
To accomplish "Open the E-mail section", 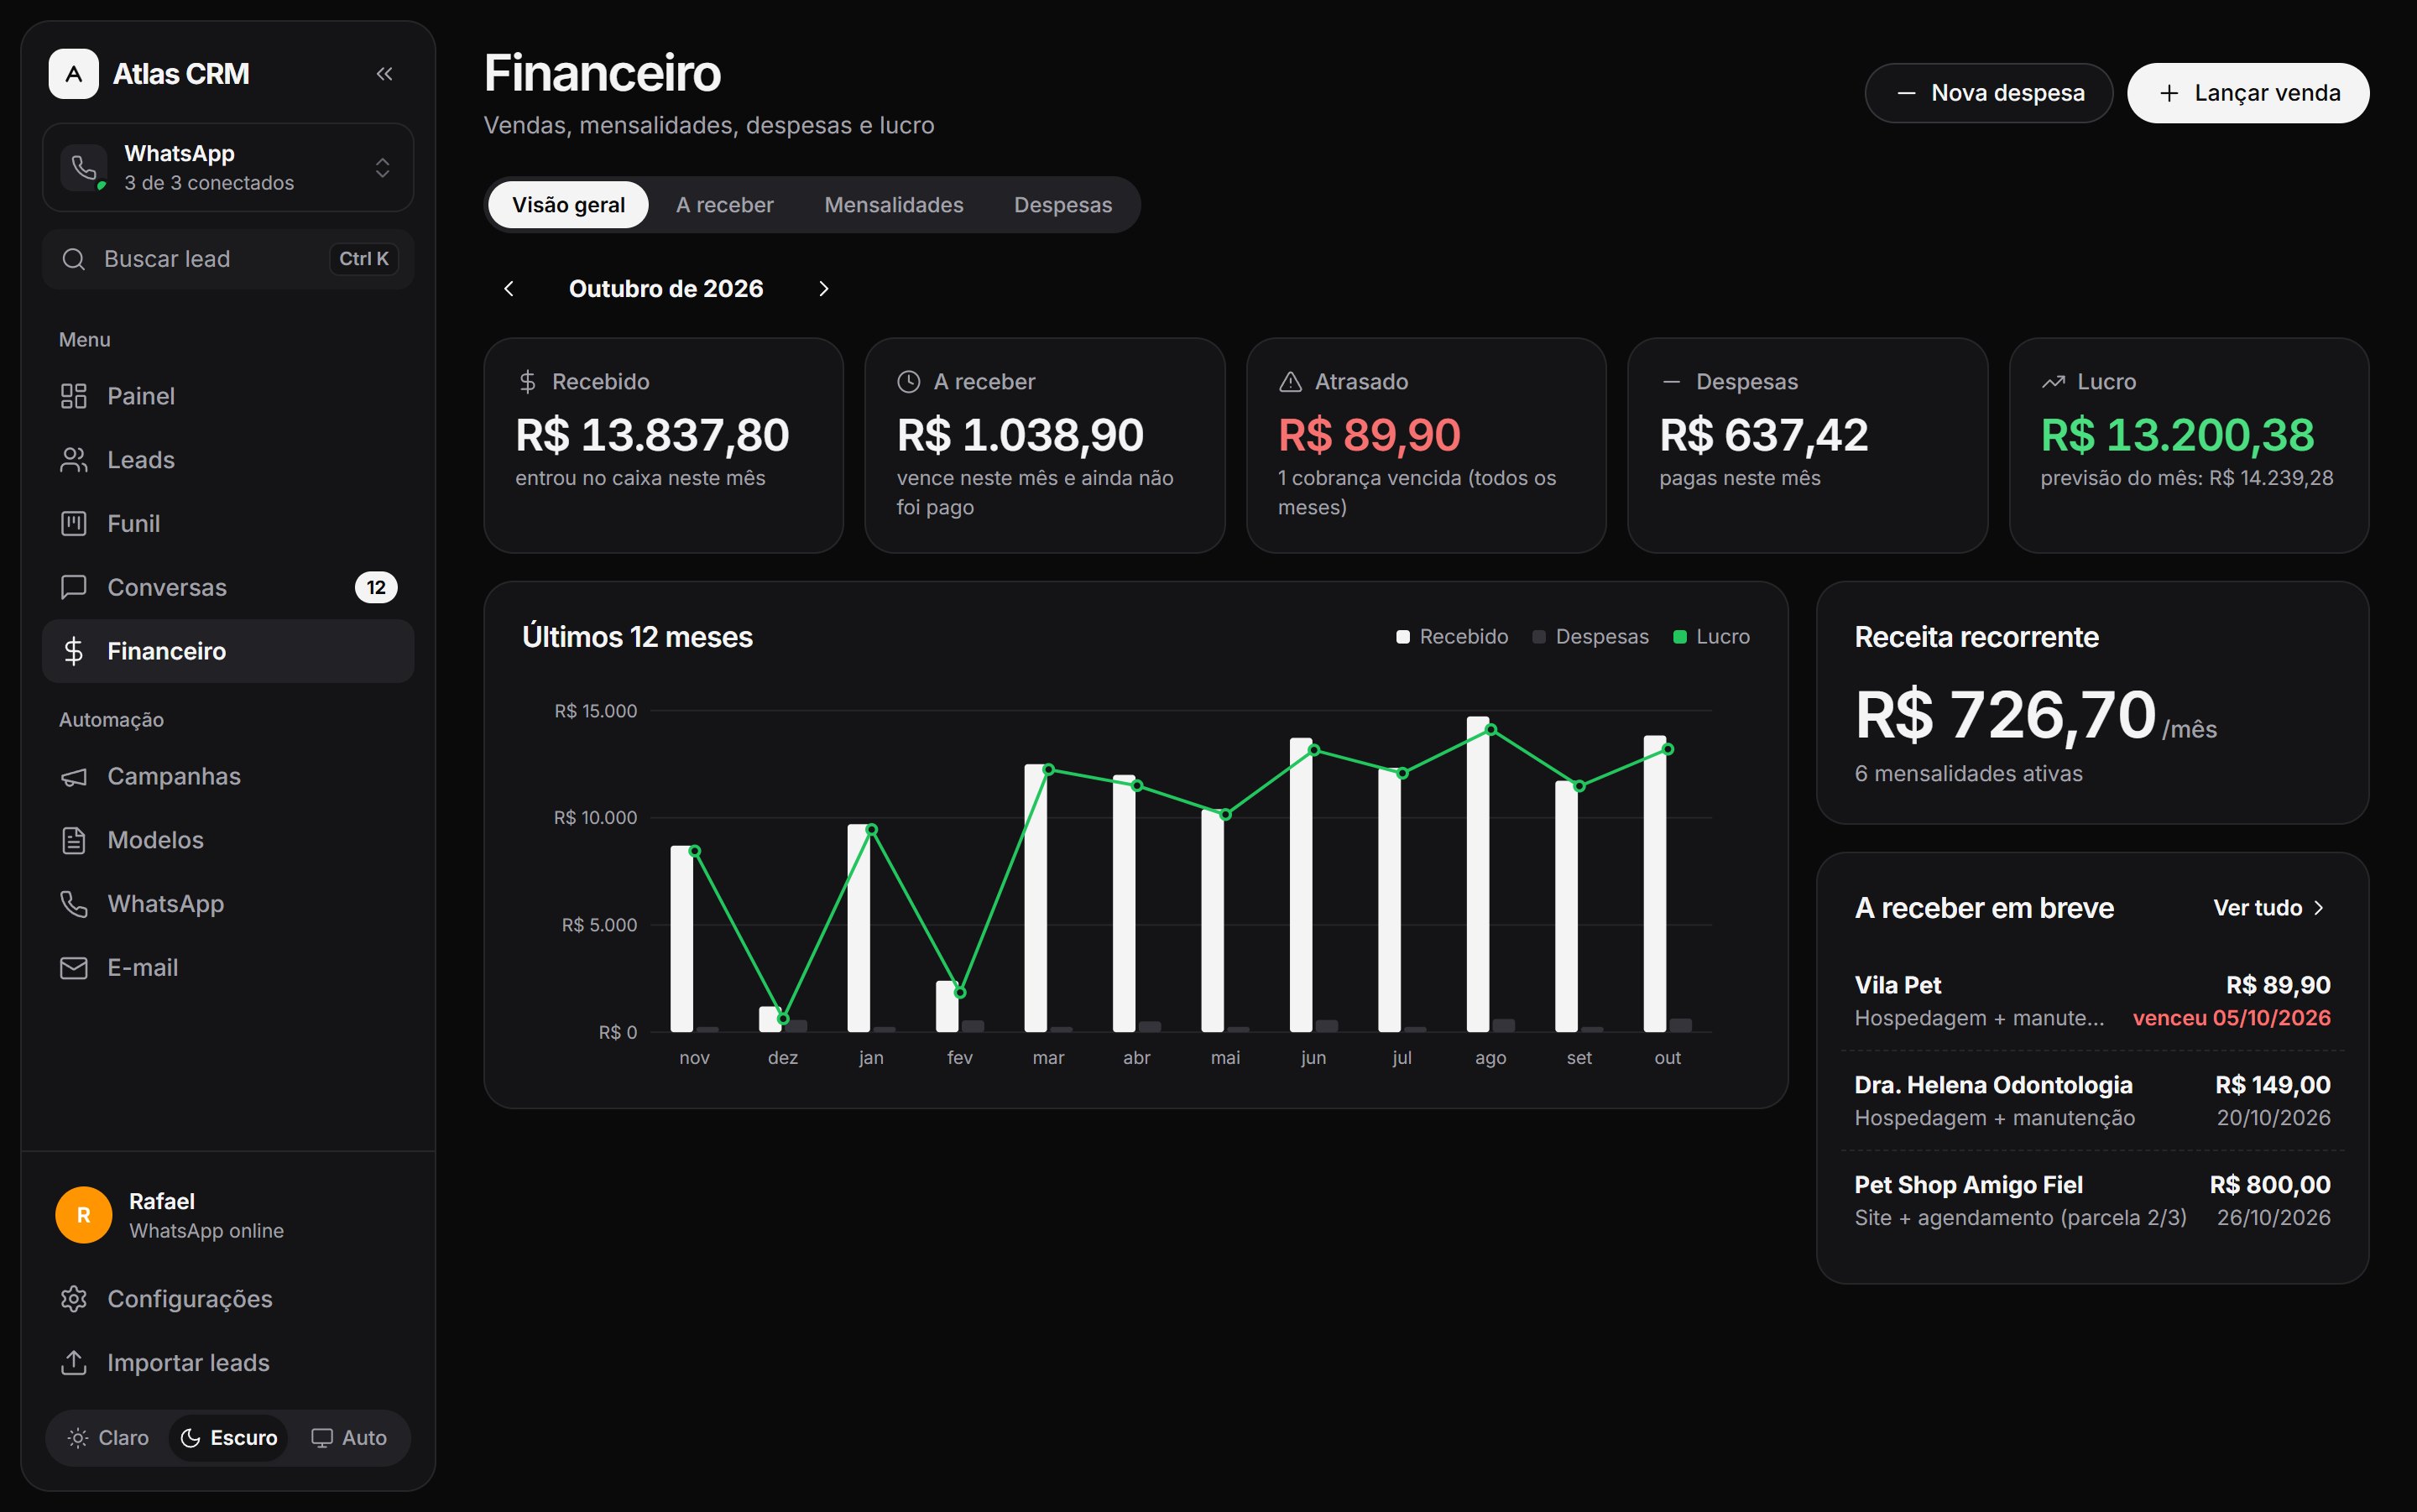I will coord(228,968).
